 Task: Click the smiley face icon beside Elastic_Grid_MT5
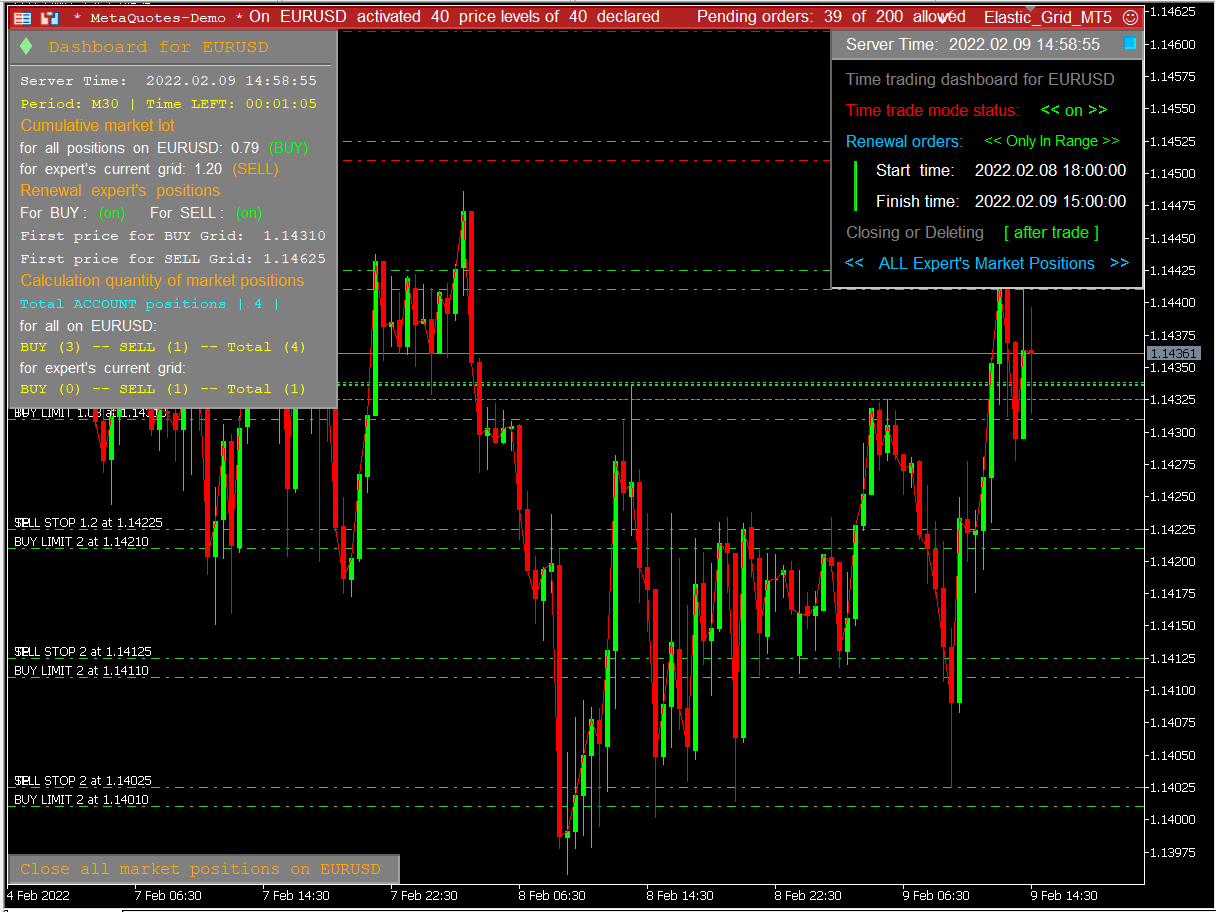(x=1130, y=17)
